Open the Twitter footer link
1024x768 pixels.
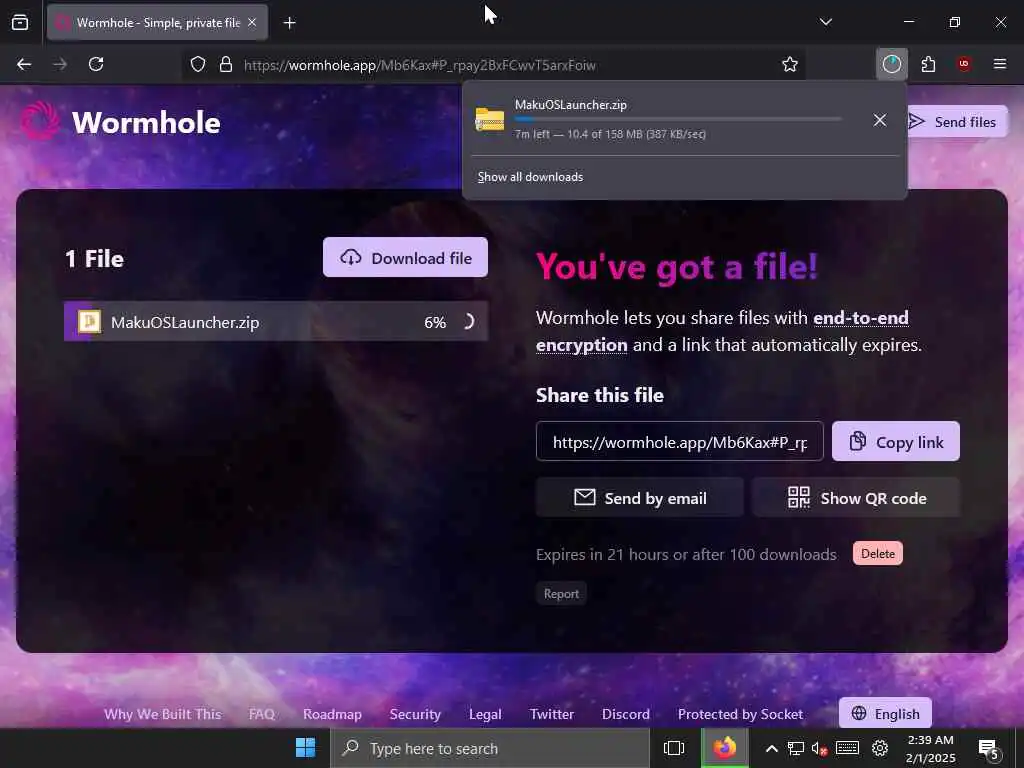click(x=552, y=714)
